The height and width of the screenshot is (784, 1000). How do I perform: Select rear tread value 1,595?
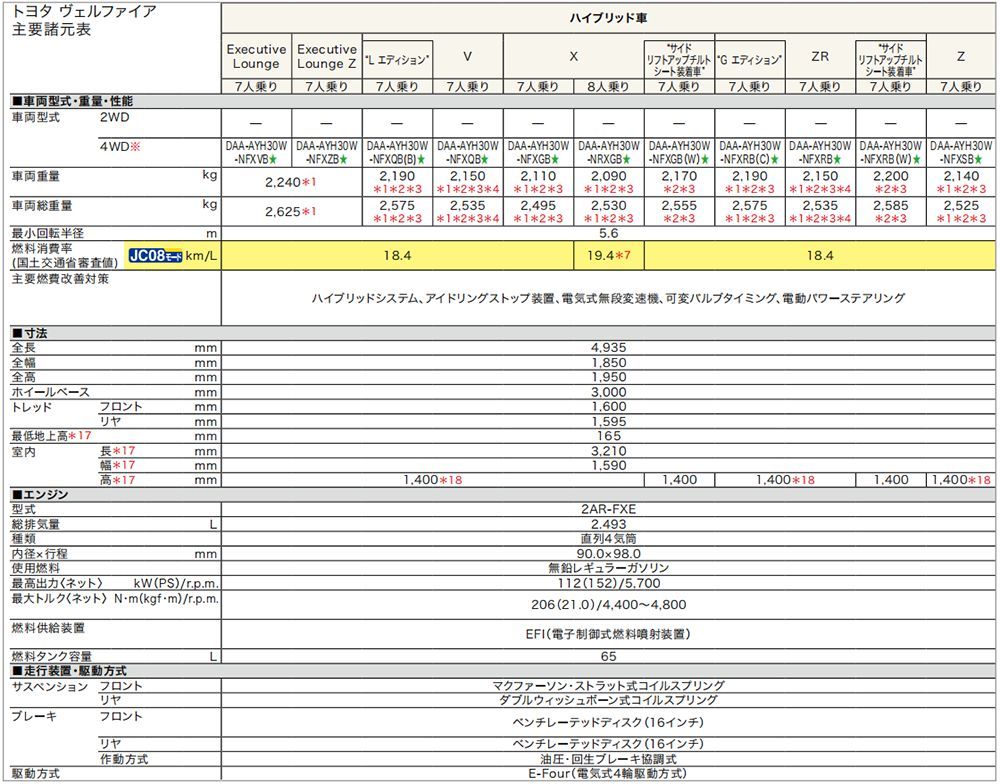pyautogui.click(x=608, y=421)
